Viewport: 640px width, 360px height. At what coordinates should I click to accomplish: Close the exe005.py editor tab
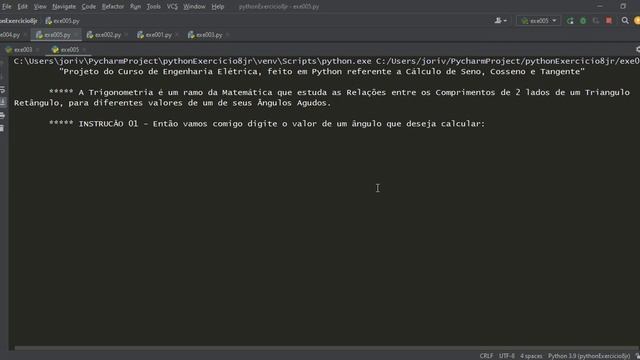pyautogui.click(x=76, y=35)
